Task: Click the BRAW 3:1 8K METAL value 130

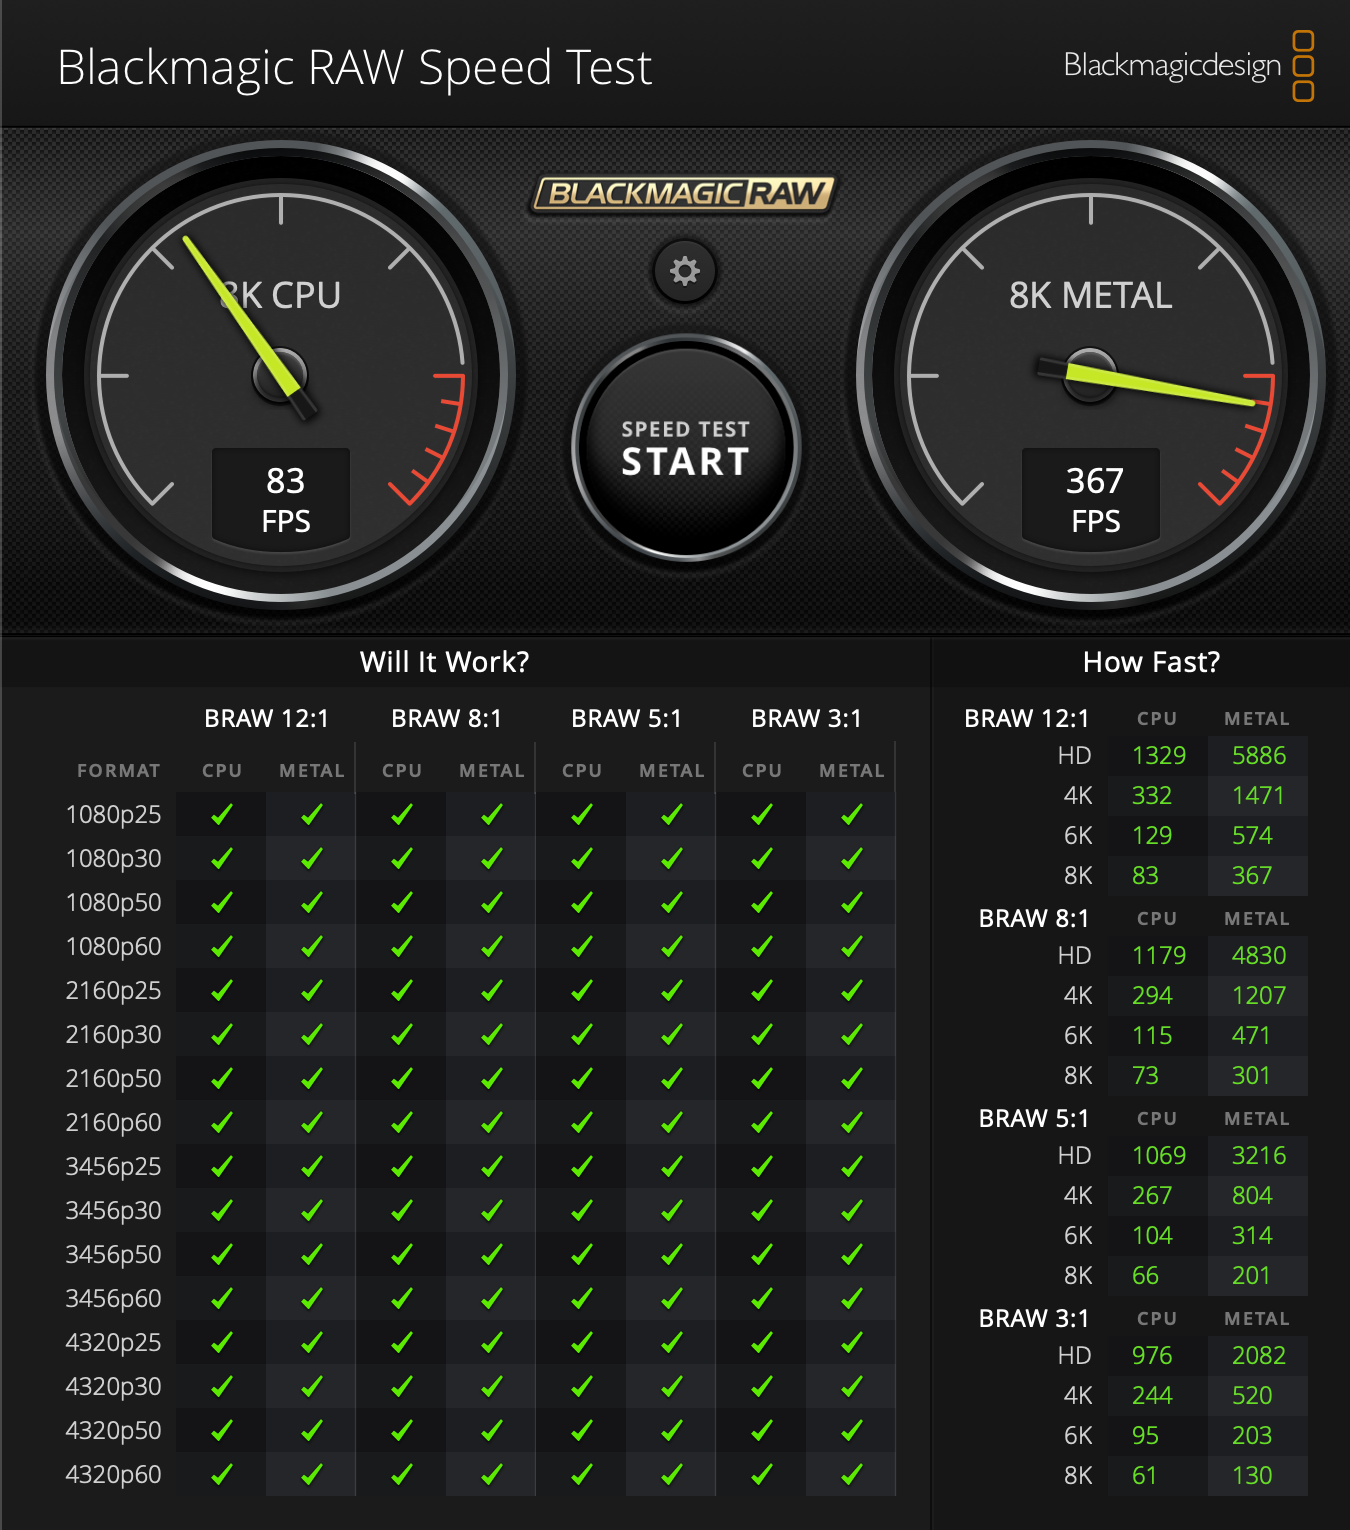Action: [x=1251, y=1476]
